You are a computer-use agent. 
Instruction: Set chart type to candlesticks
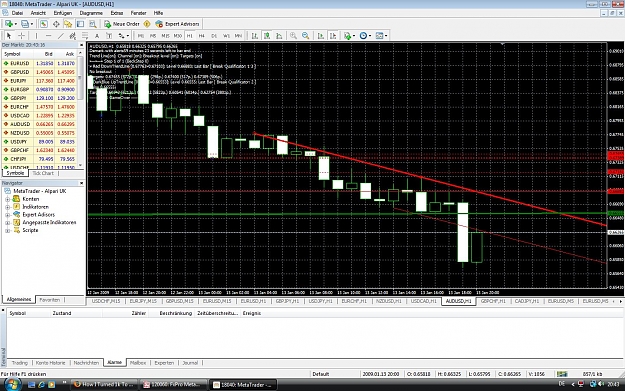(x=267, y=36)
